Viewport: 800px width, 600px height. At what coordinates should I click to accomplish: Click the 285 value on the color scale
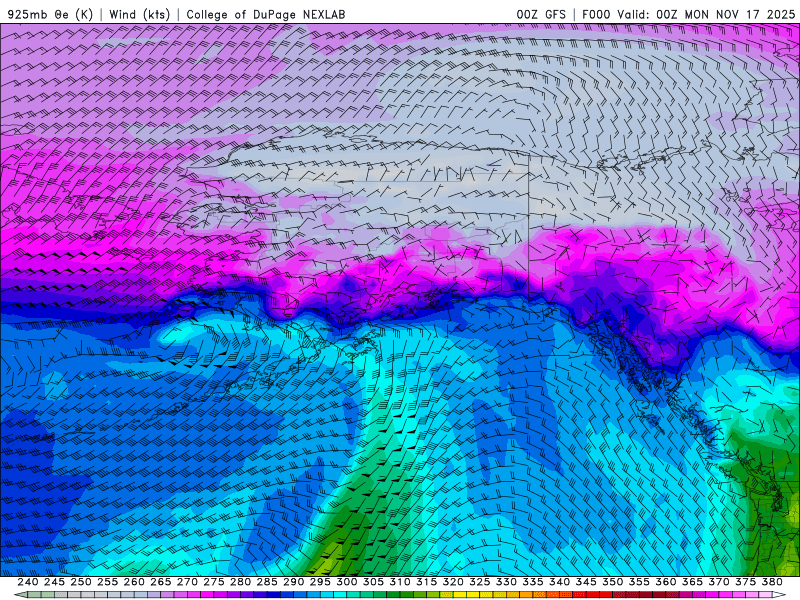tap(267, 582)
